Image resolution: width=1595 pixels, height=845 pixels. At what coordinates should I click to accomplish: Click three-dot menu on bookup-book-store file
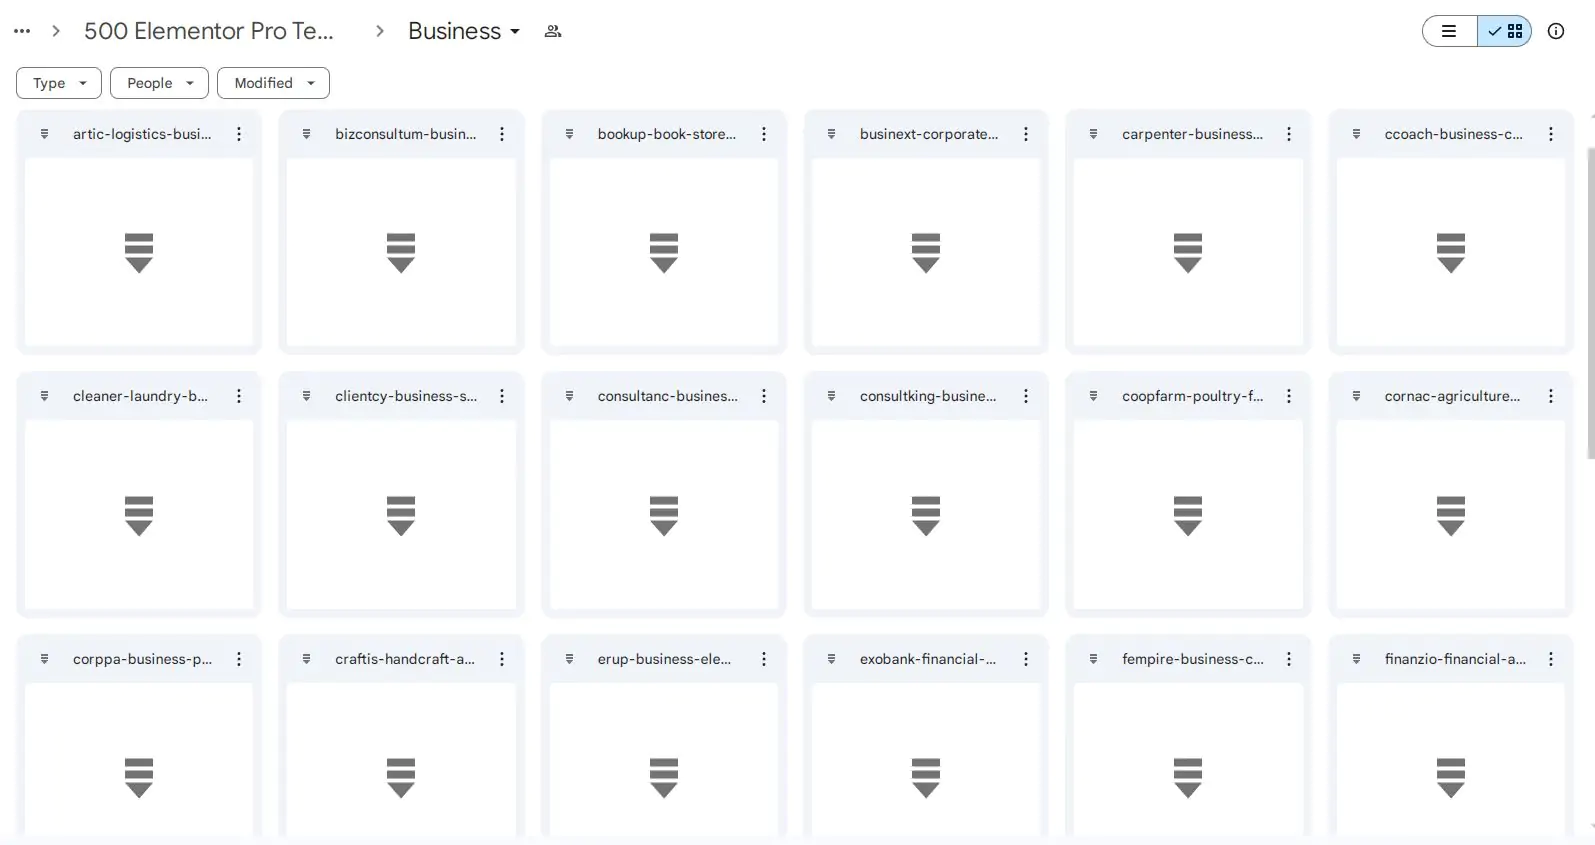[764, 134]
